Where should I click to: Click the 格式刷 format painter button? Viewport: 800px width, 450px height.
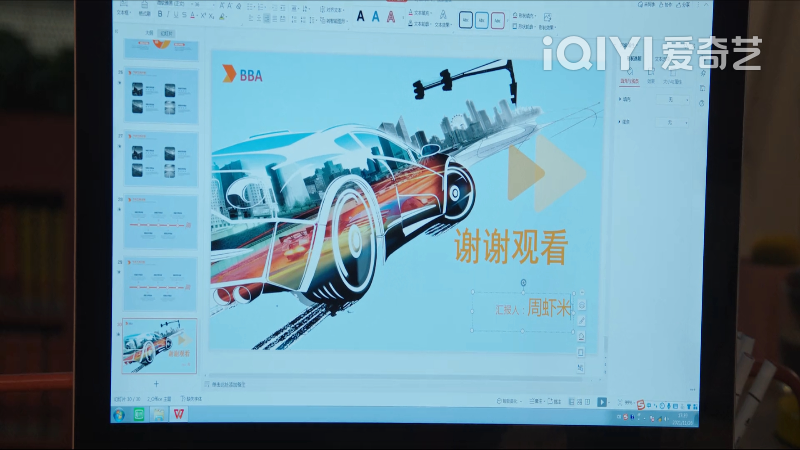[144, 10]
